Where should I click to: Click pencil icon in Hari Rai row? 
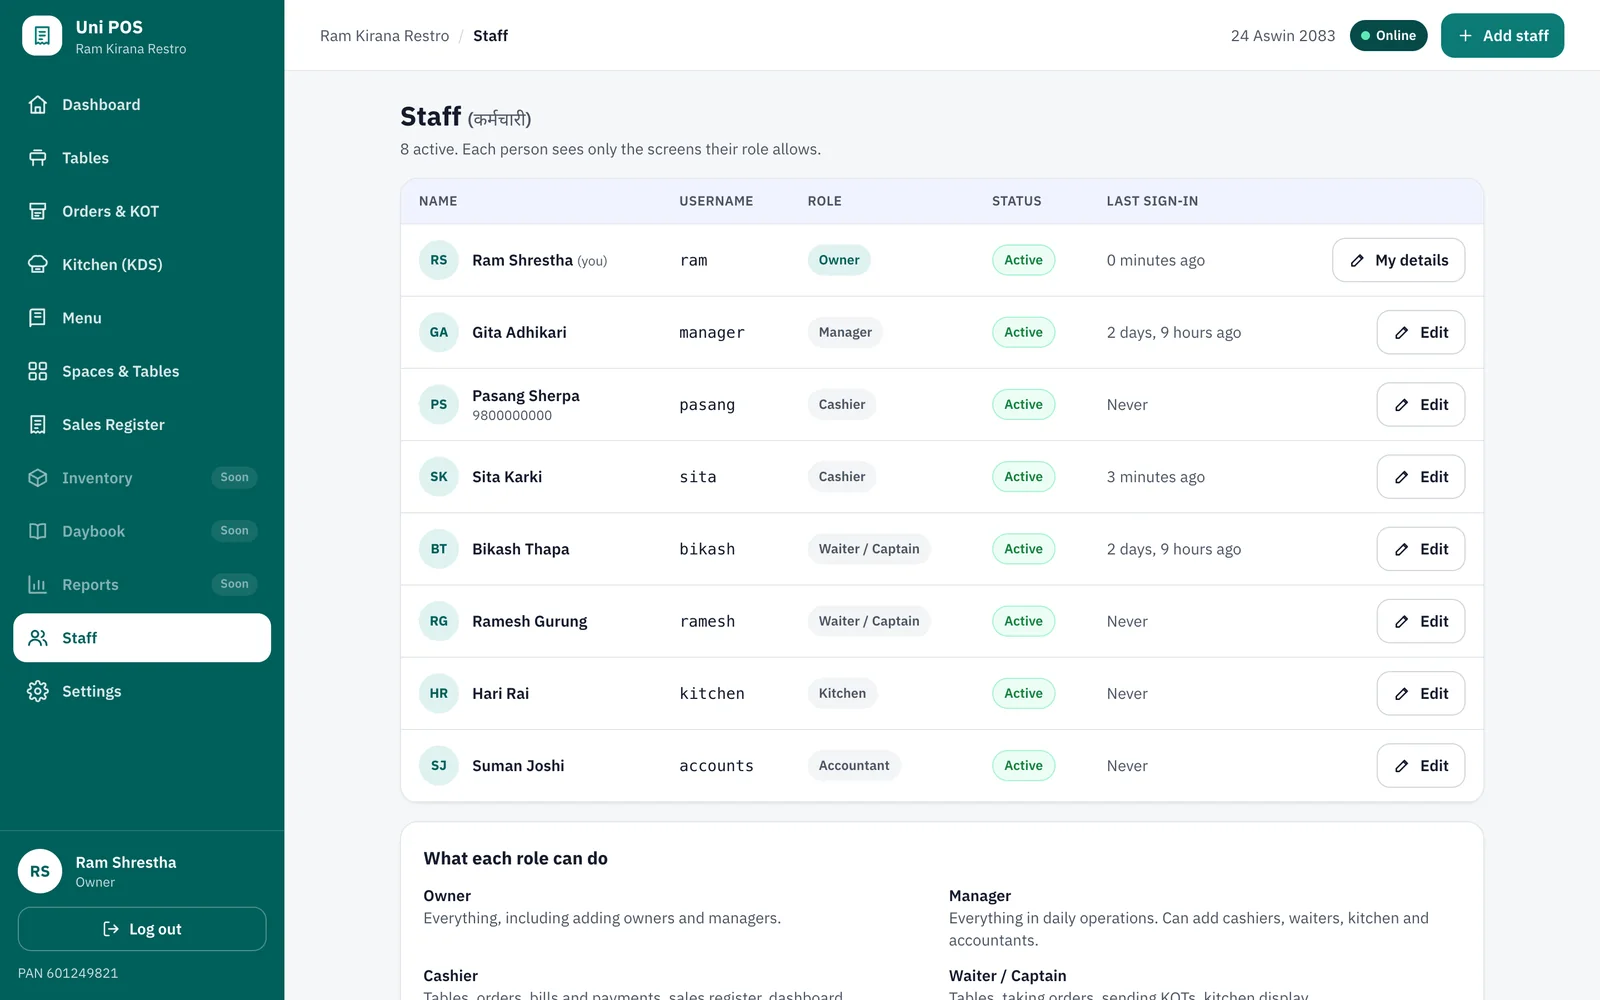[x=1402, y=694]
